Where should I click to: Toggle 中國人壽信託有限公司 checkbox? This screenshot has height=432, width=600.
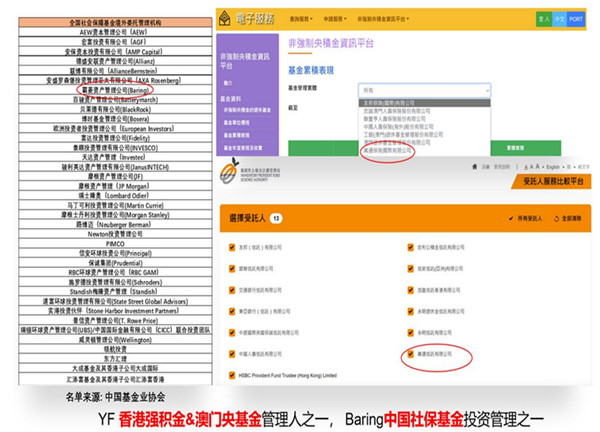click(x=232, y=354)
